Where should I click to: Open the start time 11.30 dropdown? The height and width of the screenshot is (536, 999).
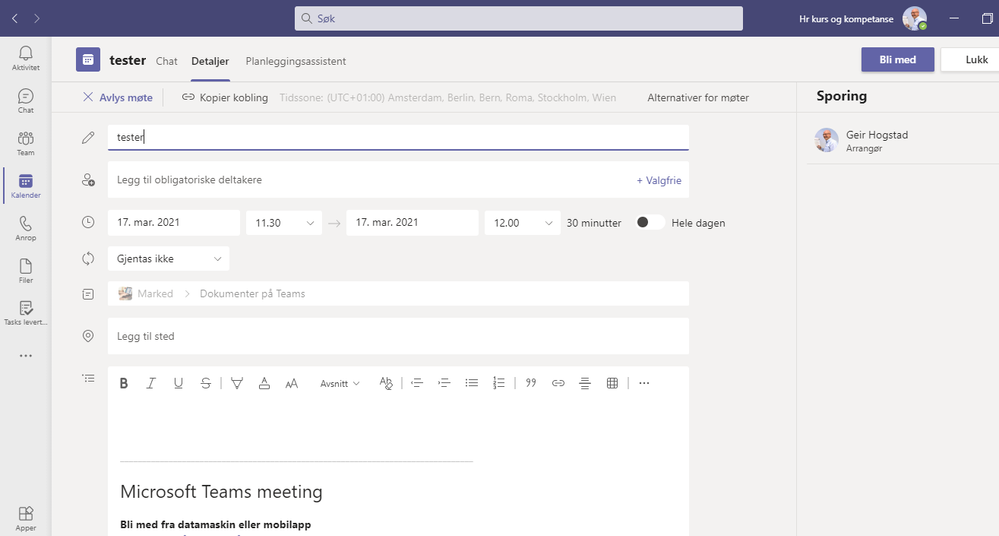click(x=284, y=223)
